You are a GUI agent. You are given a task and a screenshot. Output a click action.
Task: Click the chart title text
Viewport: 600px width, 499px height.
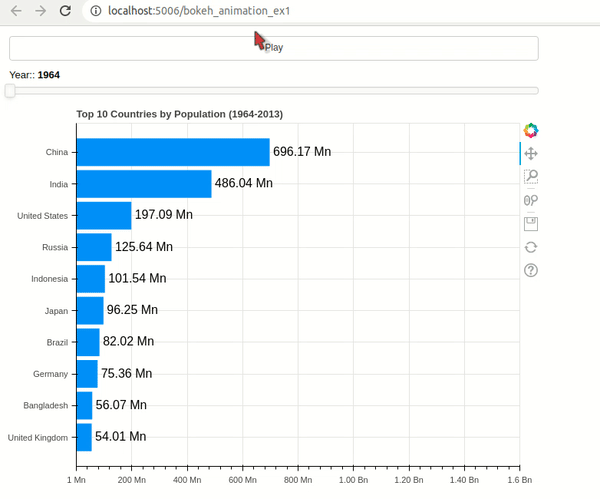(x=179, y=114)
